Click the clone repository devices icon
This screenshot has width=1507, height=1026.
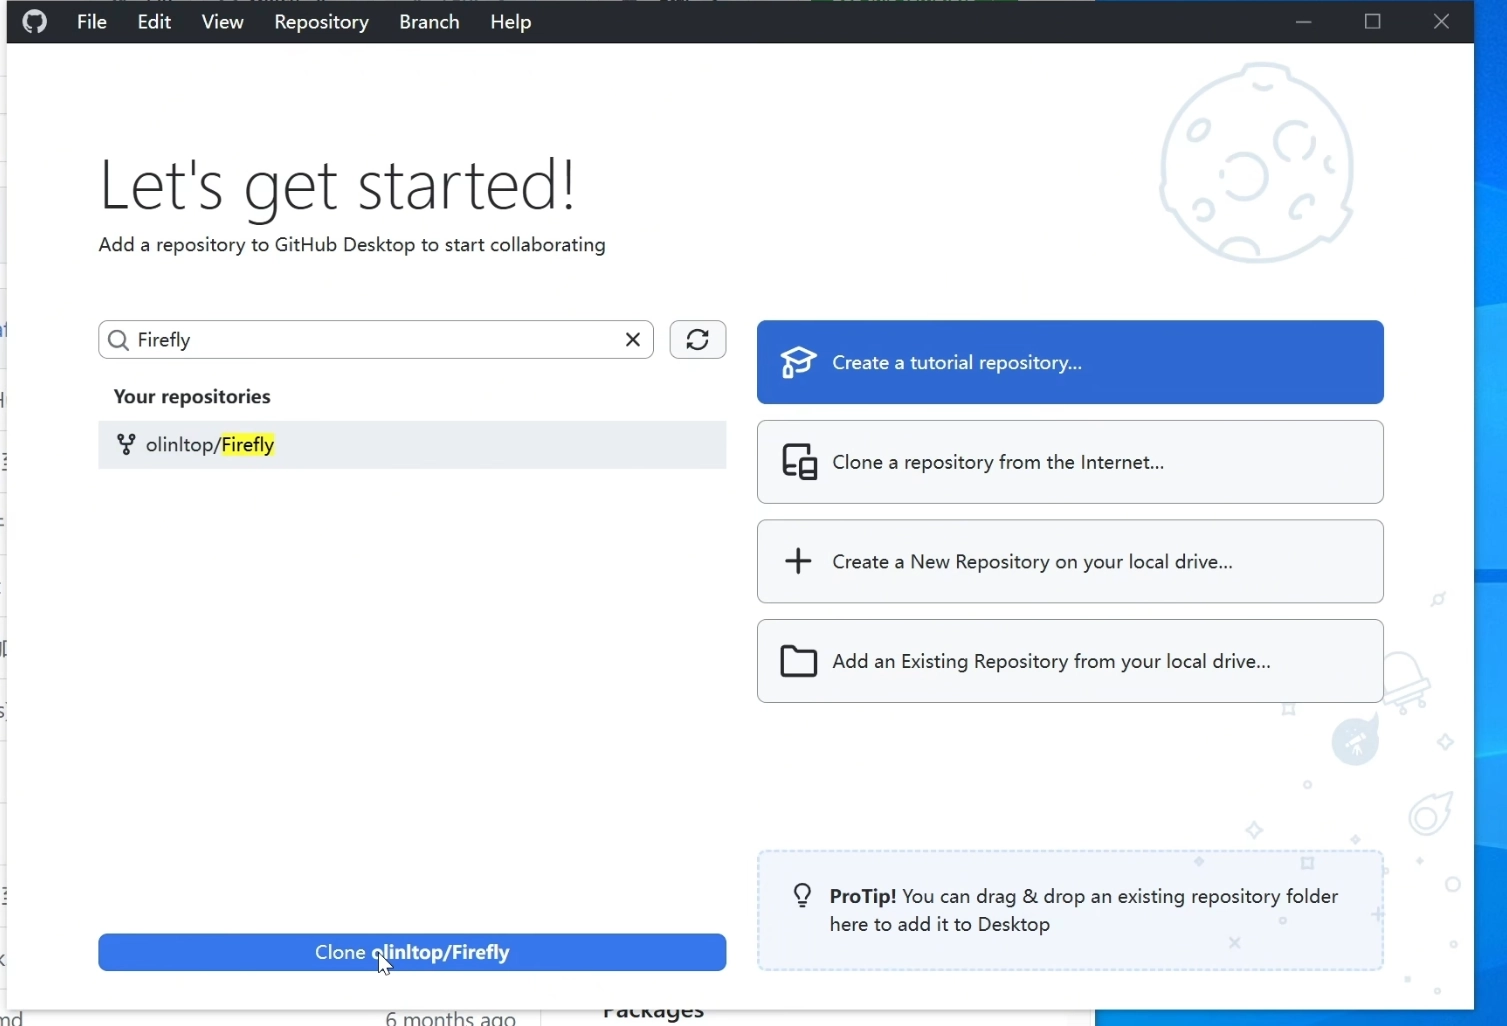(799, 462)
